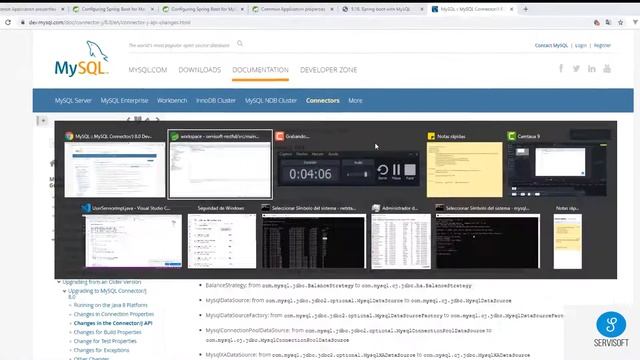The width and height of the screenshot is (640, 360).
Task: Switch to the workspace servisoft window
Action: point(220,170)
